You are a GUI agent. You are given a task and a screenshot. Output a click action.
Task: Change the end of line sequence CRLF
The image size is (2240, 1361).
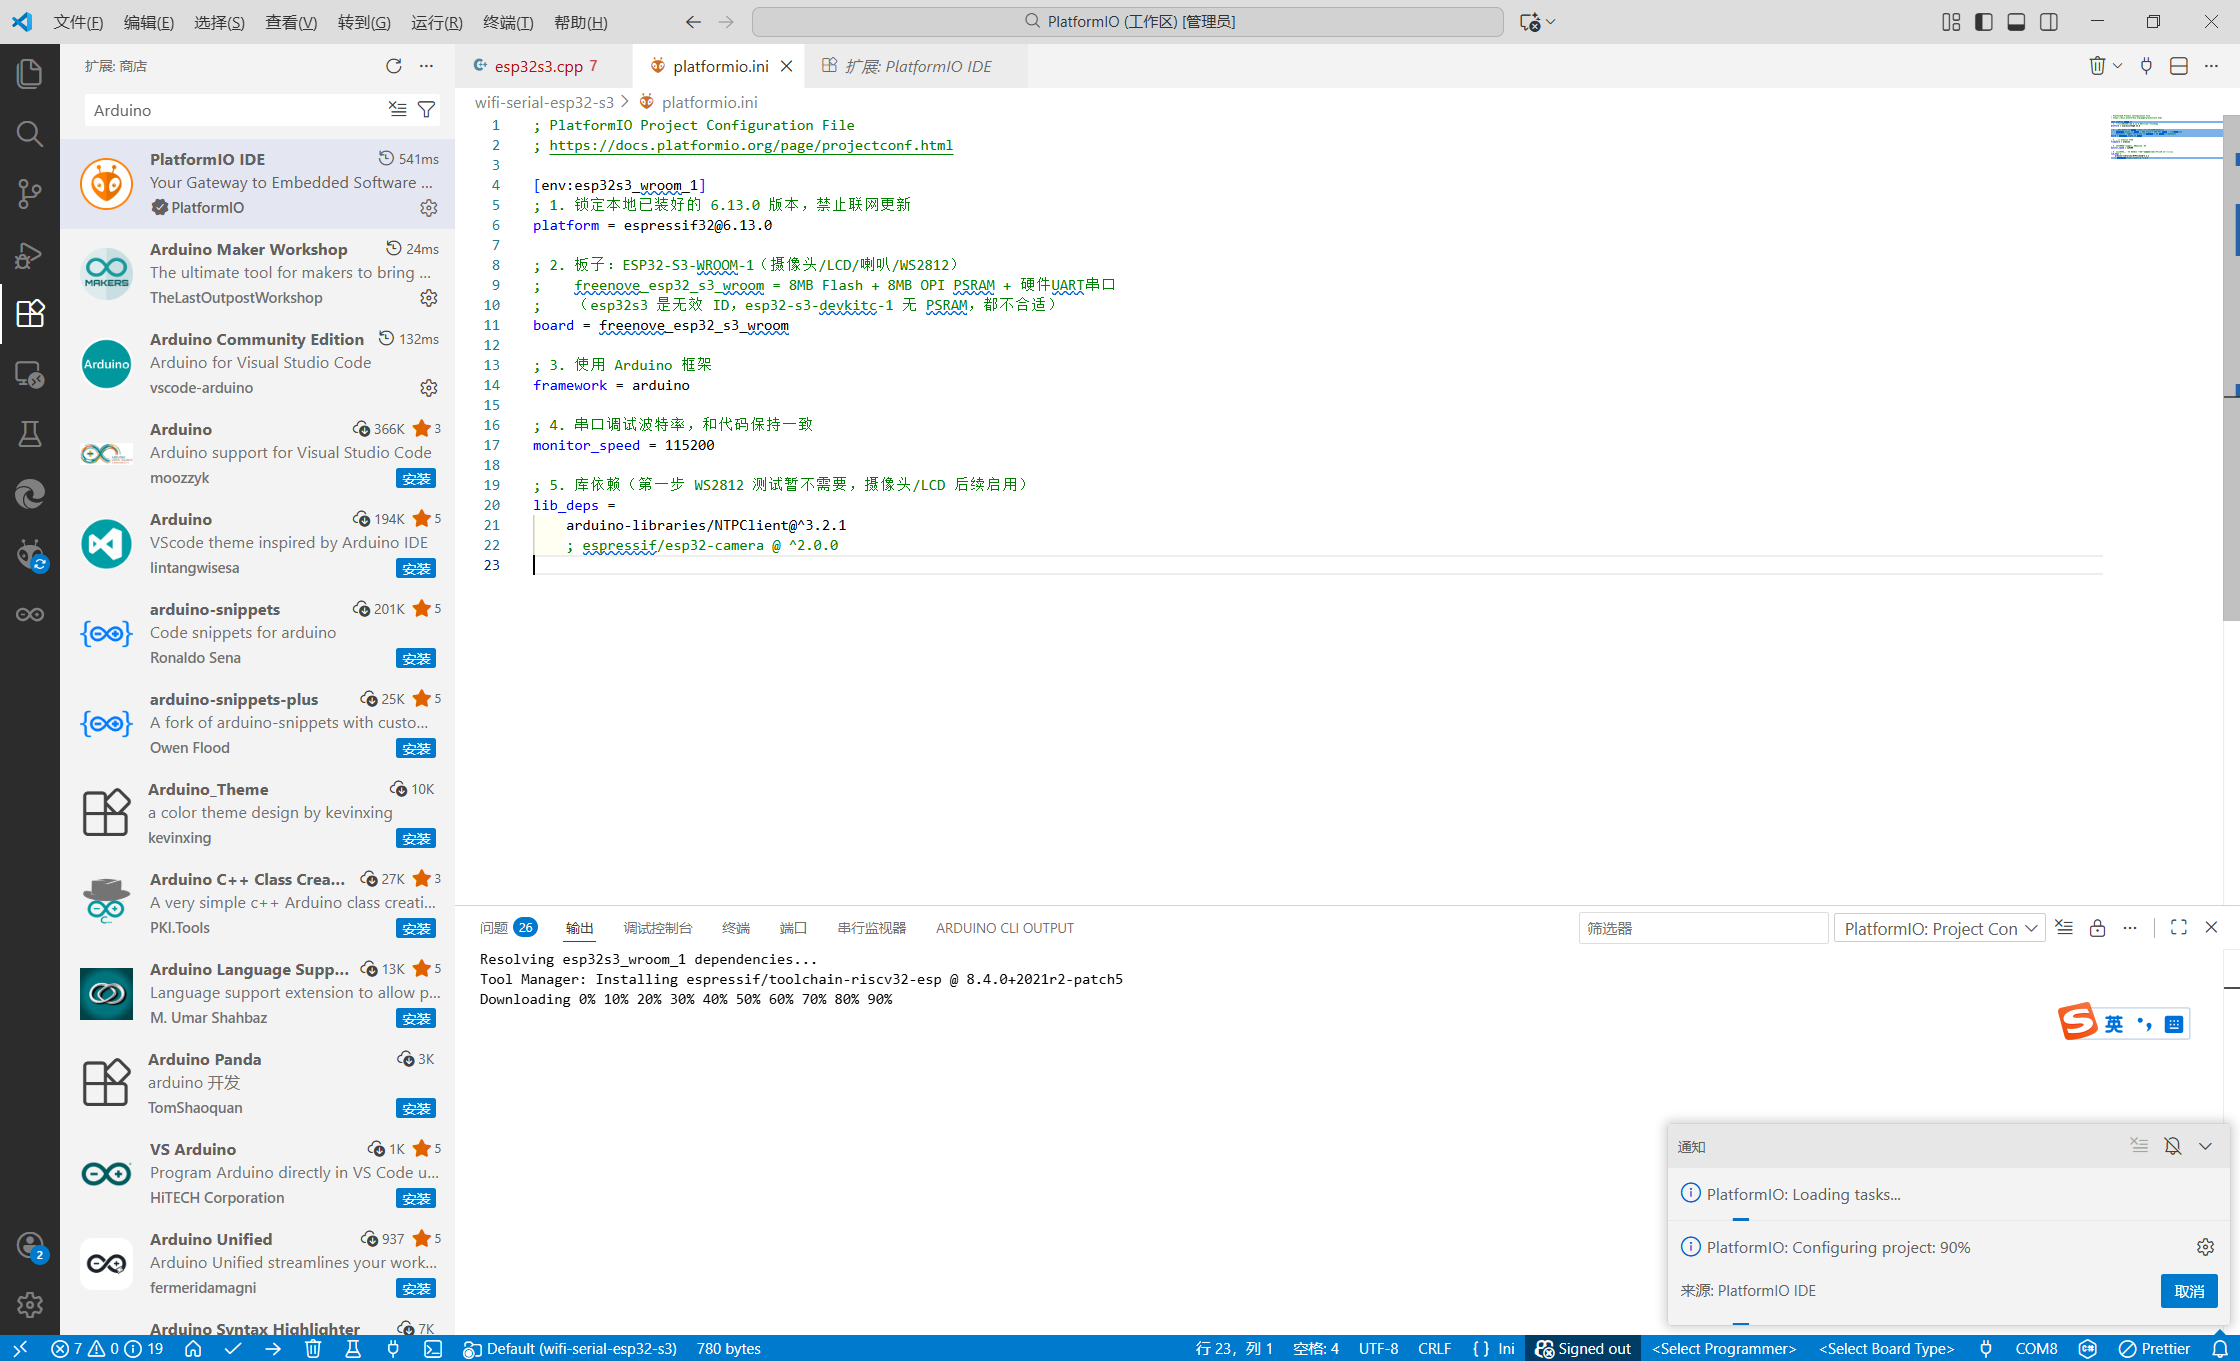coord(1434,1349)
